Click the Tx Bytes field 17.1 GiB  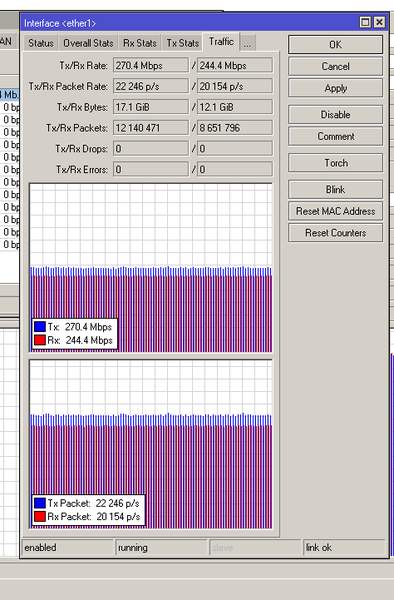click(151, 107)
